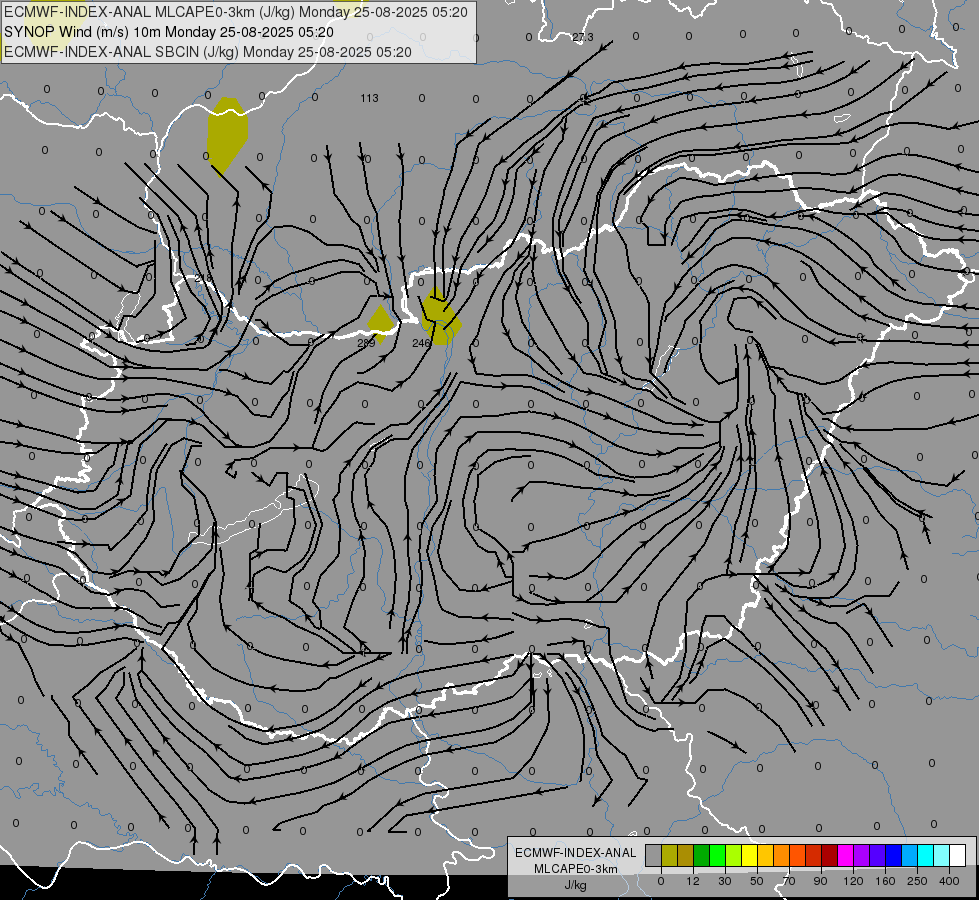Choose the pure blue swatch at 160
This screenshot has height=900, width=979.
893,855
